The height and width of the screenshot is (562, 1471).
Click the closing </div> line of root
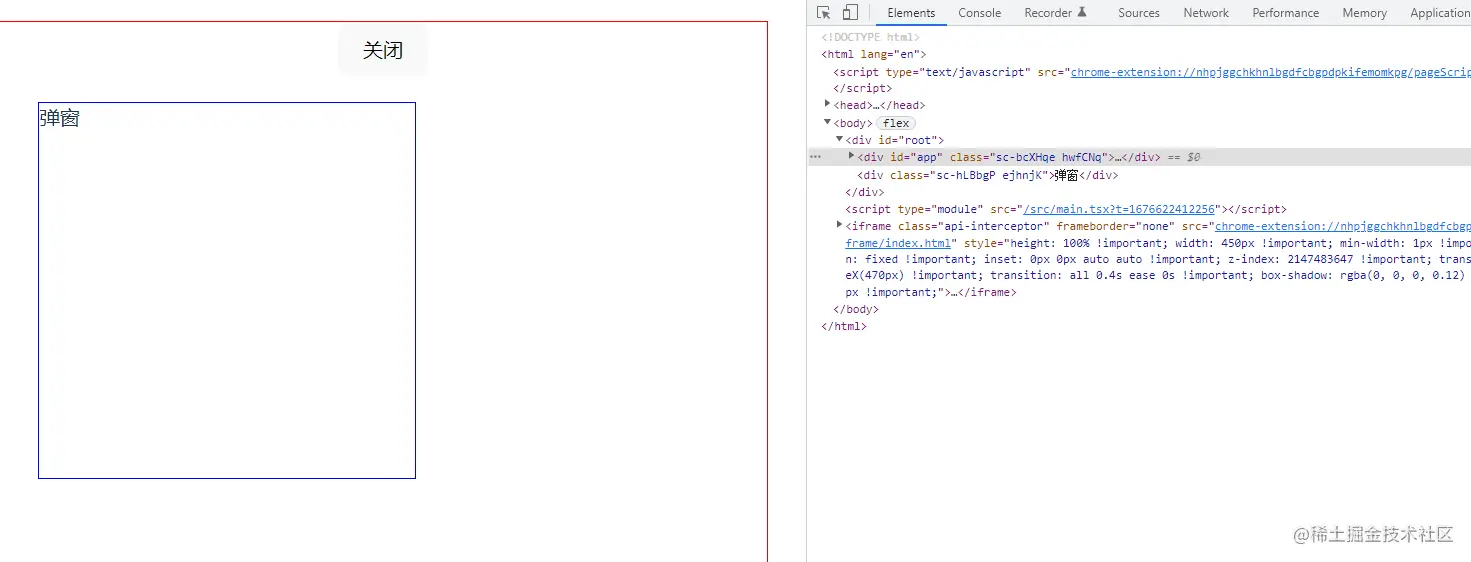[865, 192]
